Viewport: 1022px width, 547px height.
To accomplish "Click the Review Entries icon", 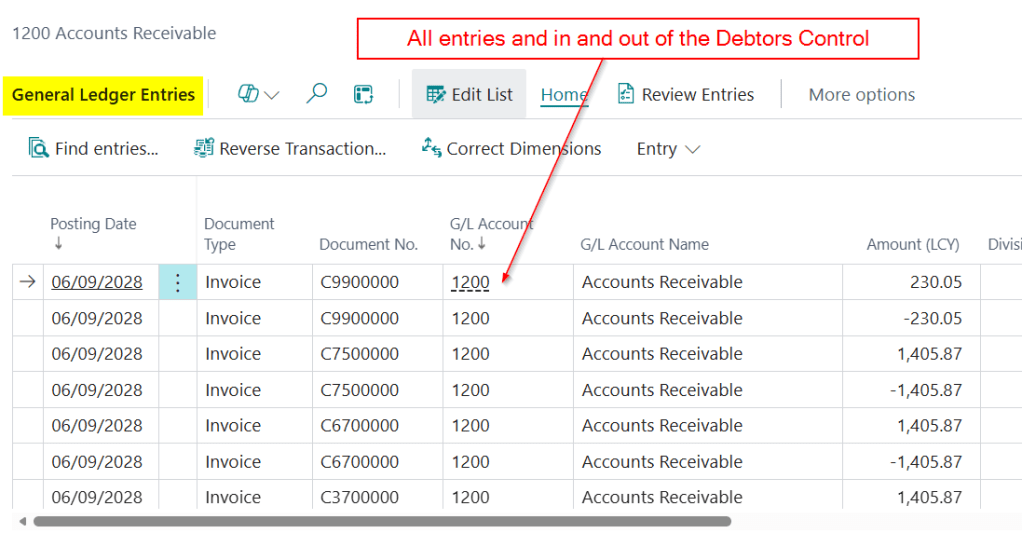I will coord(626,94).
